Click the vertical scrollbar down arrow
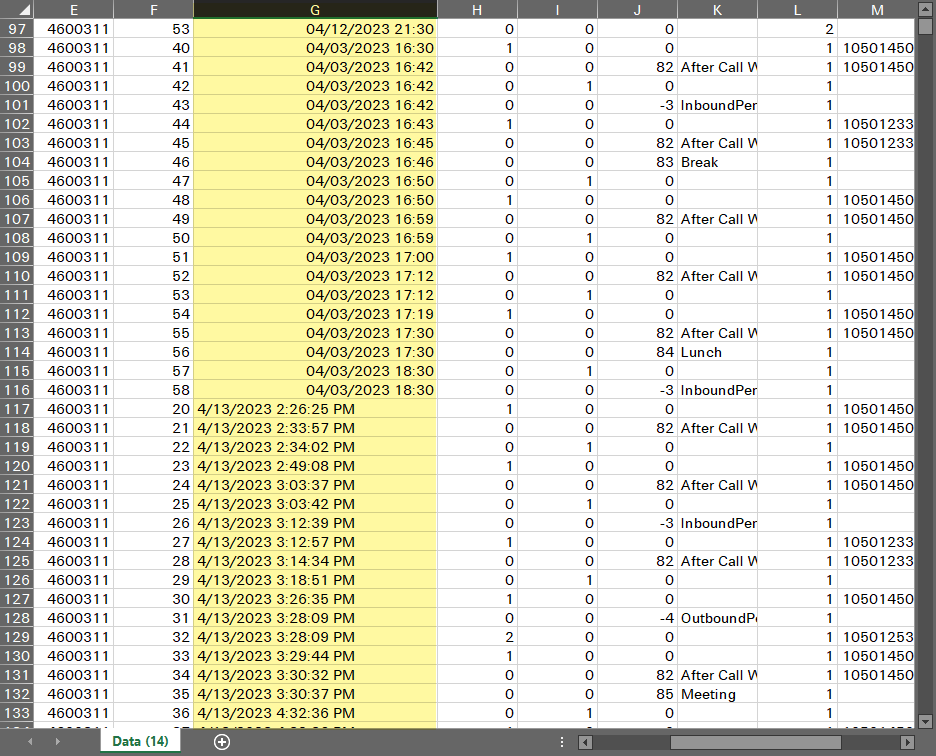This screenshot has height=756, width=936. coord(926,720)
